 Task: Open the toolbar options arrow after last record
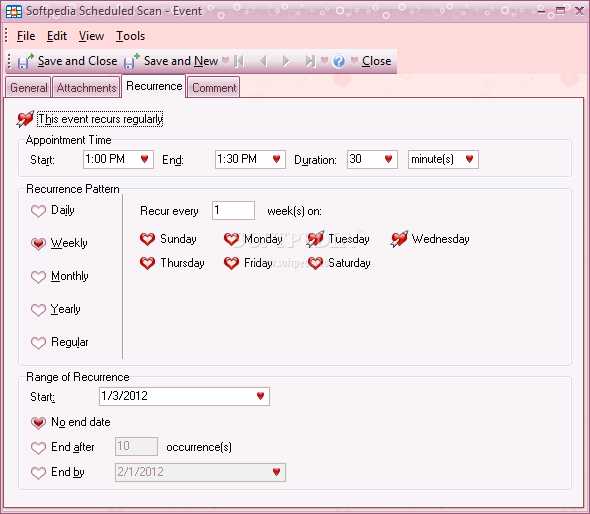pos(324,61)
